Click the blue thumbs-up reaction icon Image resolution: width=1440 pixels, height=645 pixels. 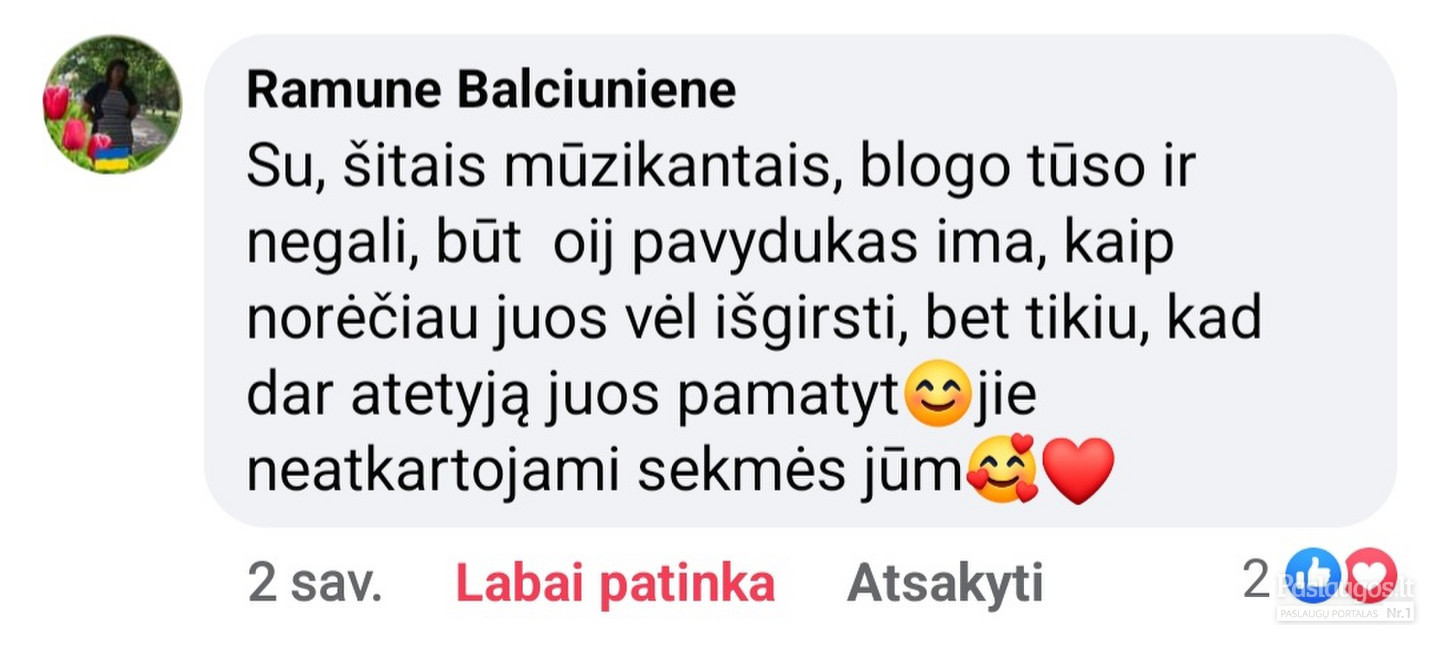coord(1313,577)
